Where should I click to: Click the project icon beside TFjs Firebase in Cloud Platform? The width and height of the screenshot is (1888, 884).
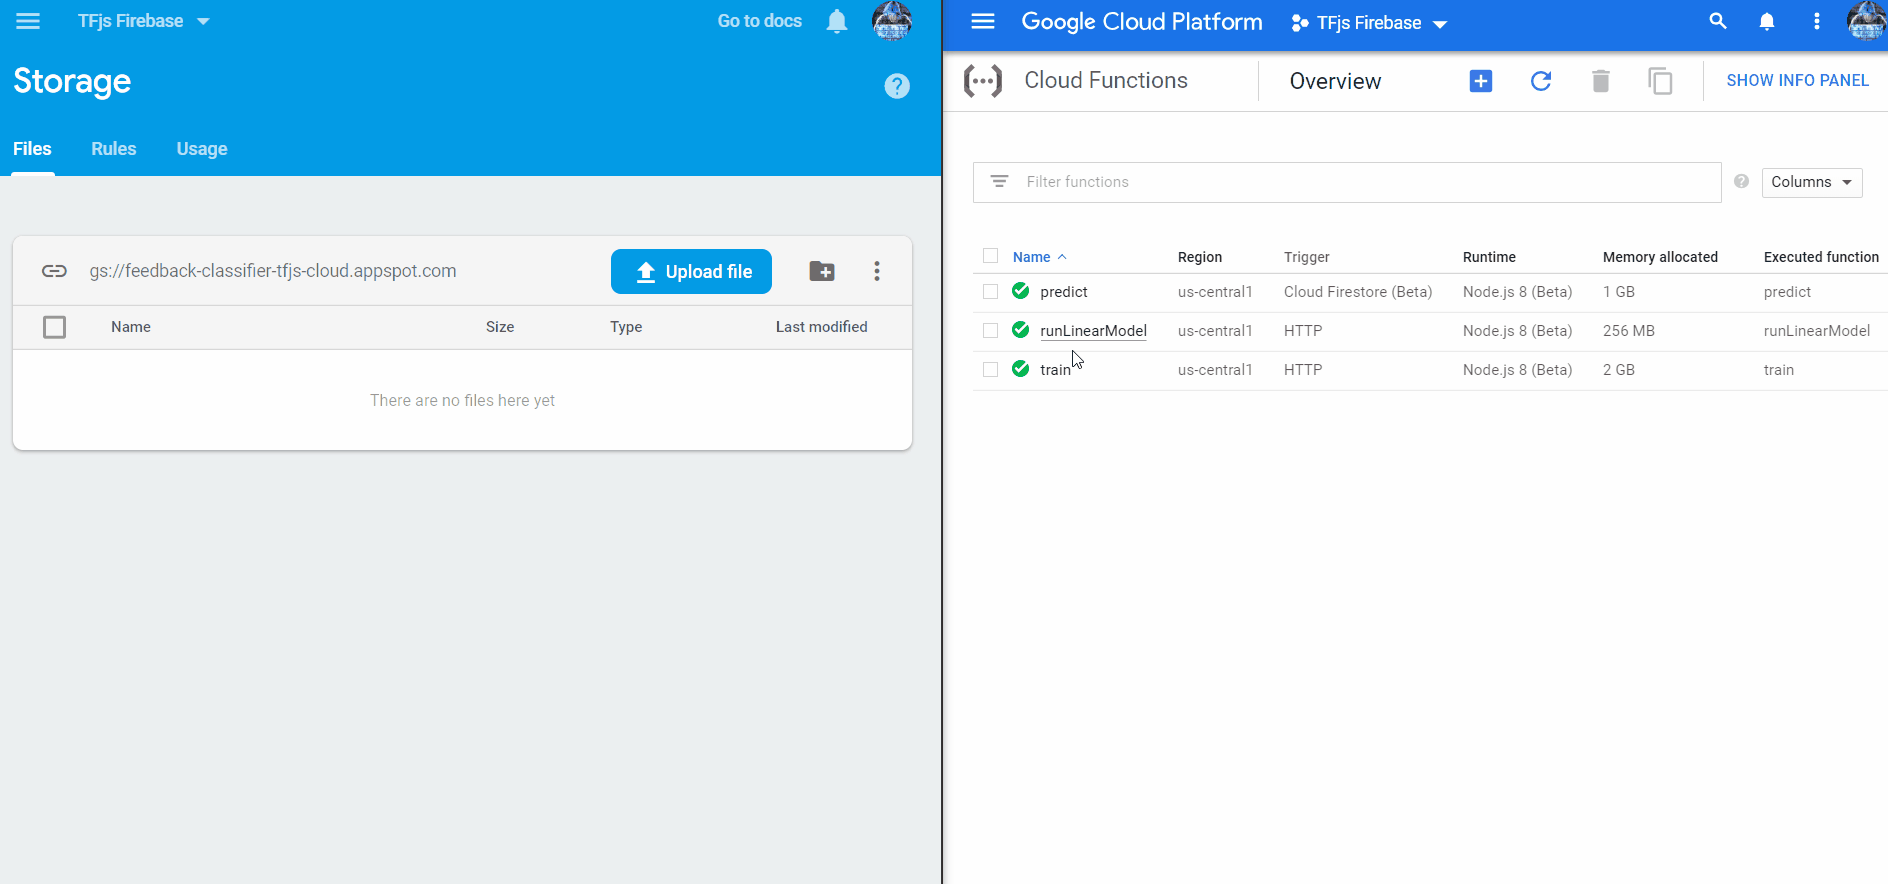pyautogui.click(x=1300, y=23)
